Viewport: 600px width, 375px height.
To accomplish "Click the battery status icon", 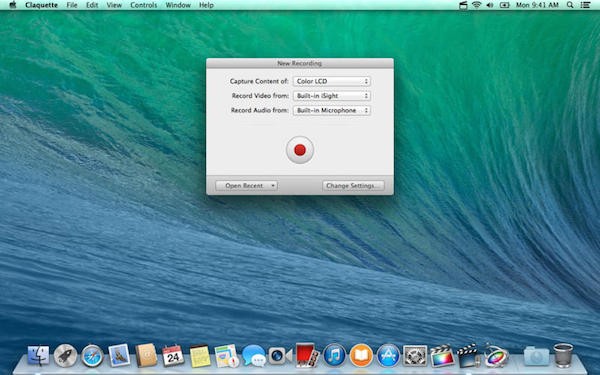I will (504, 5).
